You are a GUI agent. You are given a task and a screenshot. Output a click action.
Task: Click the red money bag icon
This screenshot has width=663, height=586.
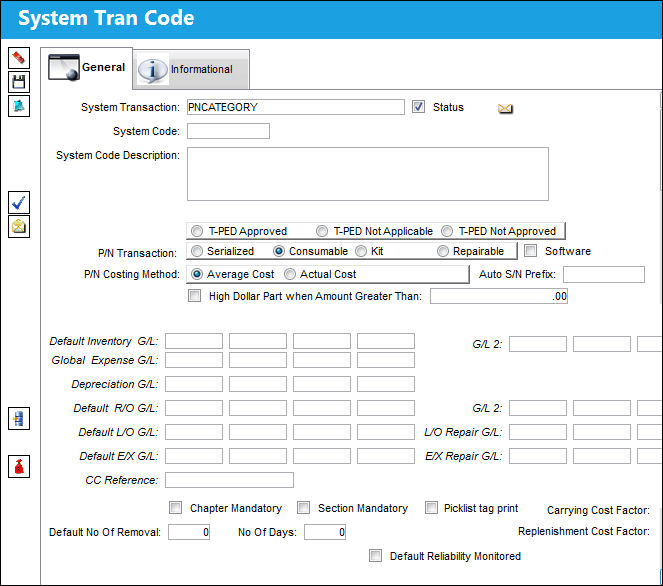point(19,467)
